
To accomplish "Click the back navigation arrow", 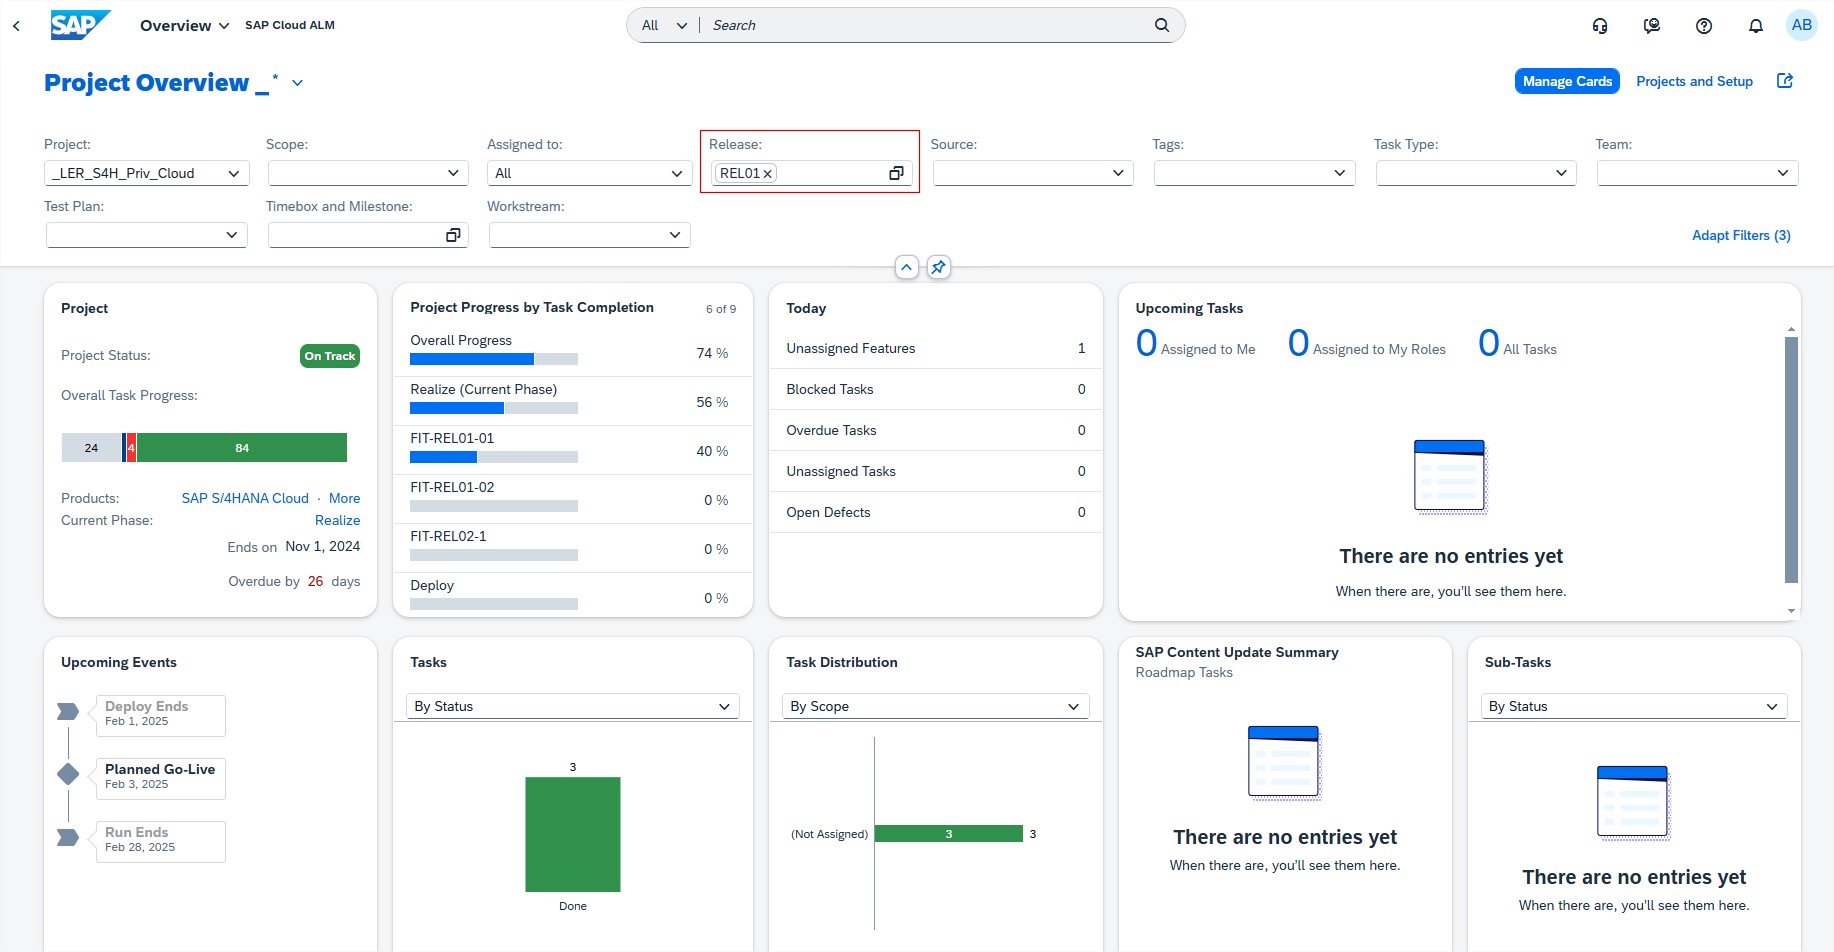I will pyautogui.click(x=16, y=26).
